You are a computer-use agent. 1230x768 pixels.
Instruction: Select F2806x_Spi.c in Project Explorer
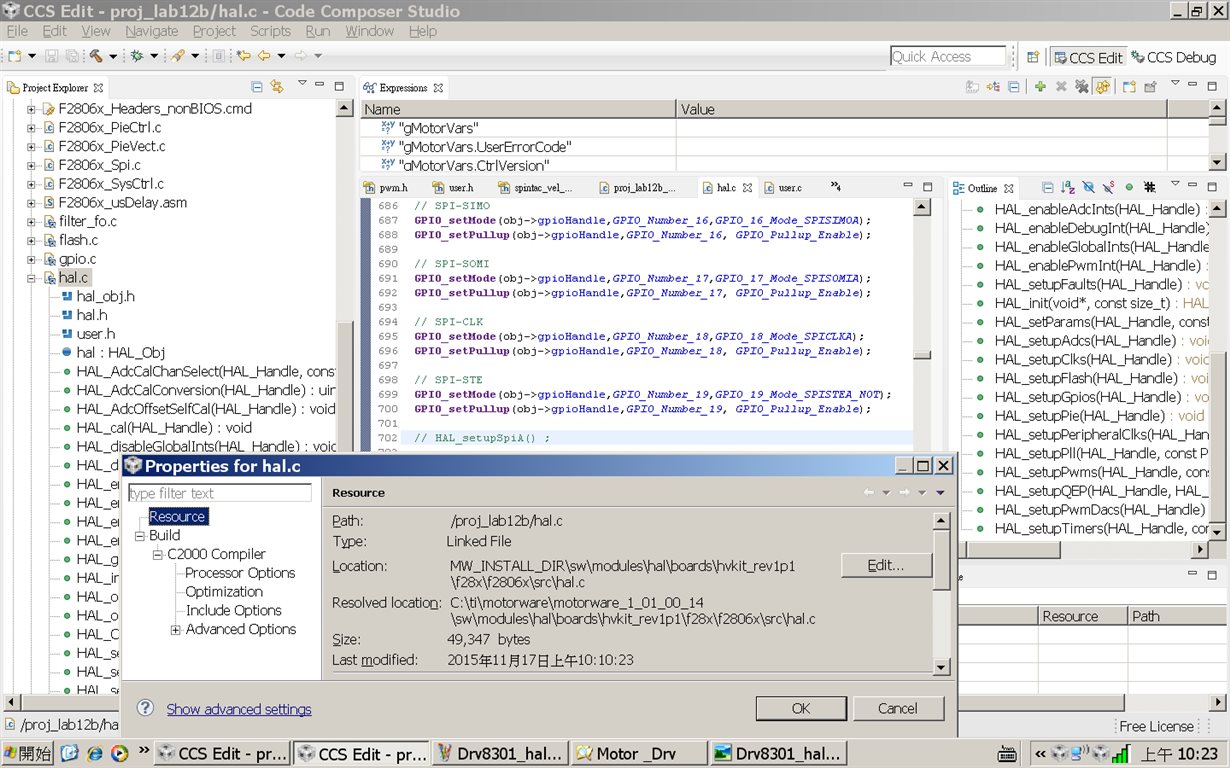pyautogui.click(x=99, y=165)
